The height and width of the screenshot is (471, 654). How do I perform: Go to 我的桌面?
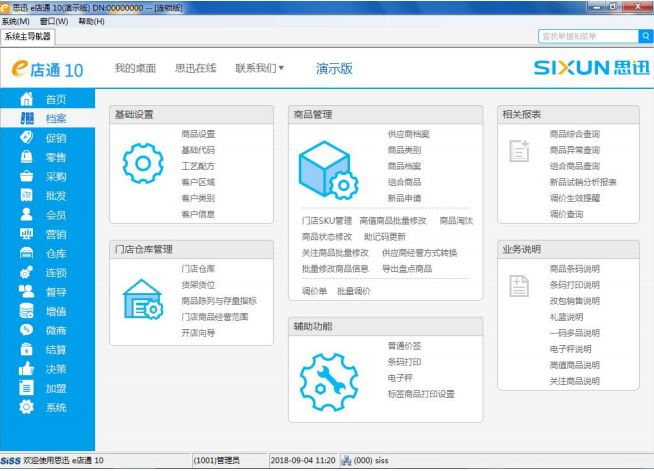tap(135, 68)
